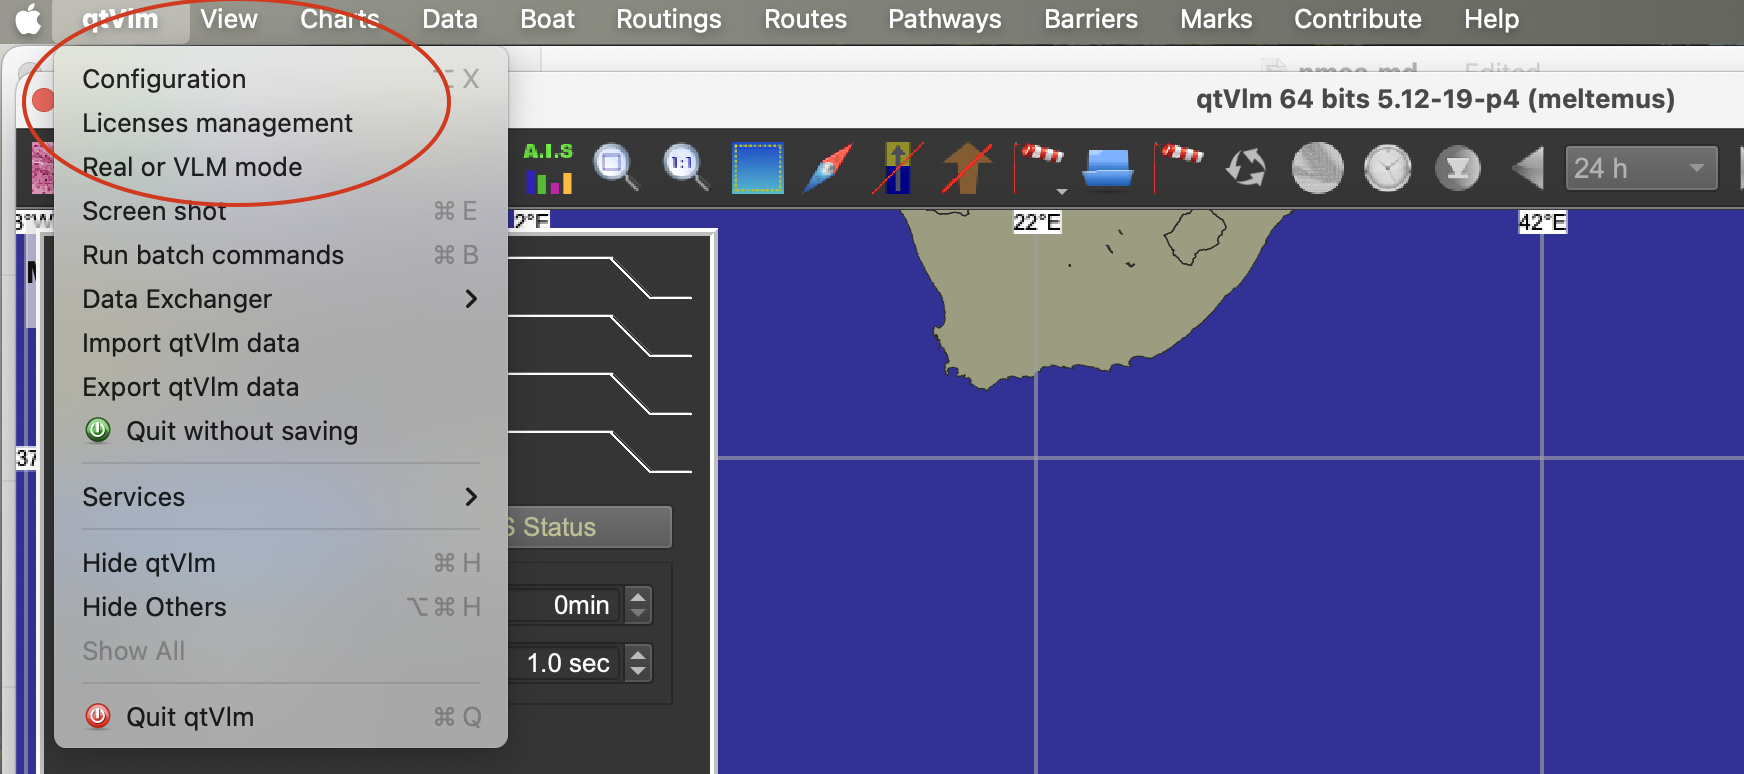
Task: Click the compass needle icon
Action: point(827,168)
